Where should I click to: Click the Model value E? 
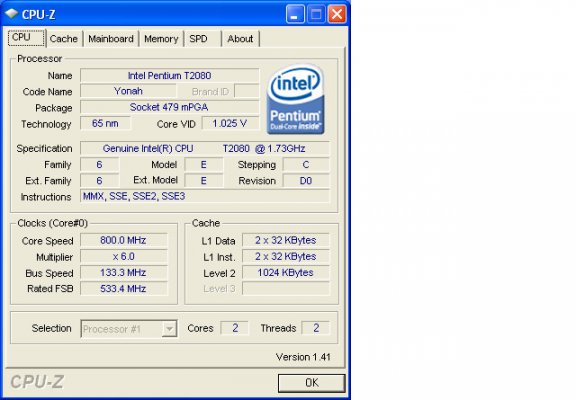pos(204,165)
